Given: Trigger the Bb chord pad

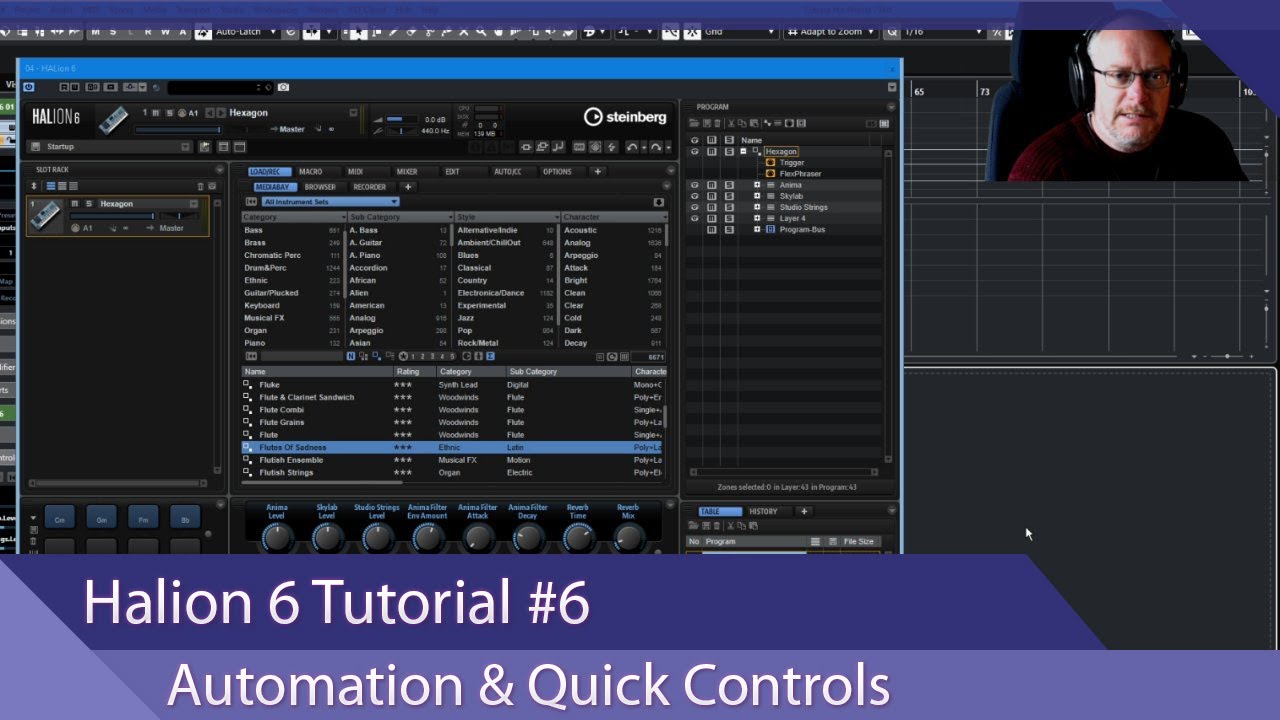Looking at the screenshot, I should coord(185,519).
